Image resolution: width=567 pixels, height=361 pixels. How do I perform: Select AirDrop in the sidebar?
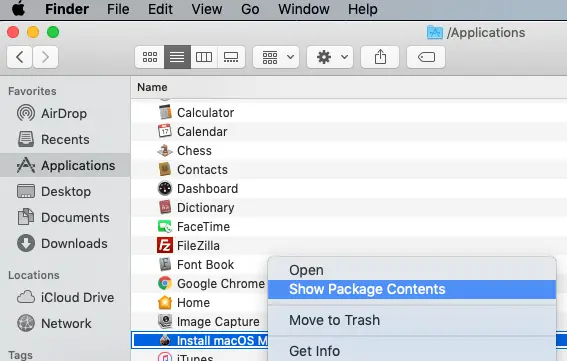point(64,114)
